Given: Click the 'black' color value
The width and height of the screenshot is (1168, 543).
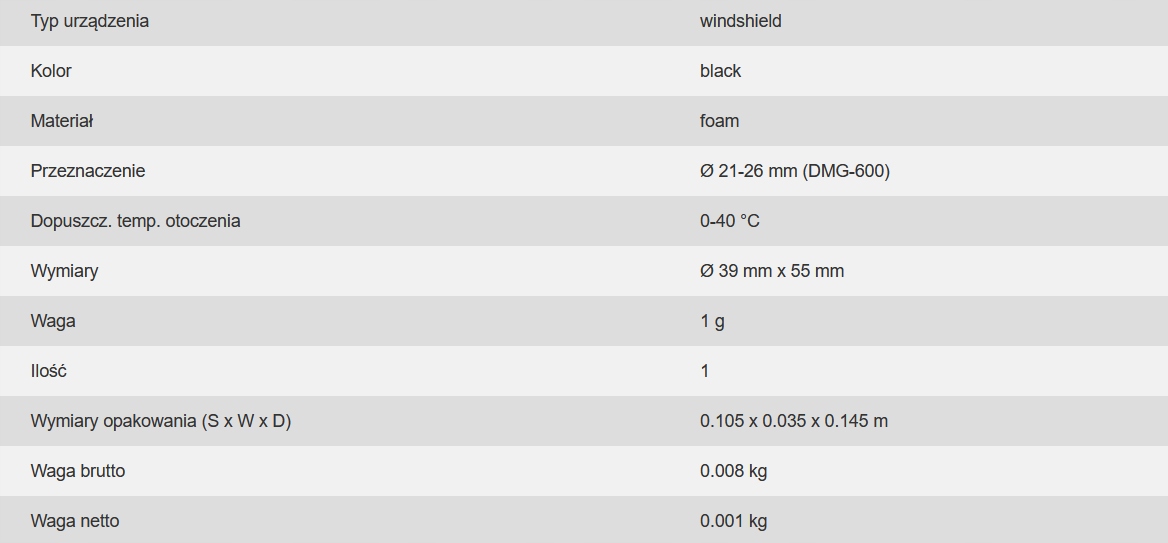Looking at the screenshot, I should [x=720, y=71].
